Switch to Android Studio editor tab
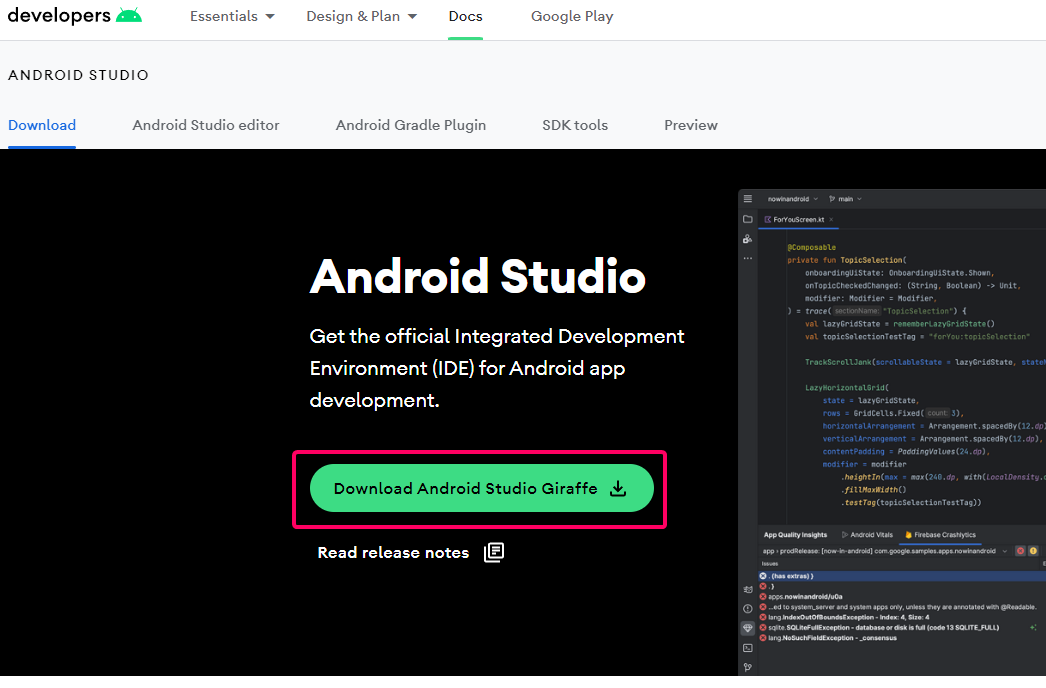The height and width of the screenshot is (688, 1046). coord(206,125)
